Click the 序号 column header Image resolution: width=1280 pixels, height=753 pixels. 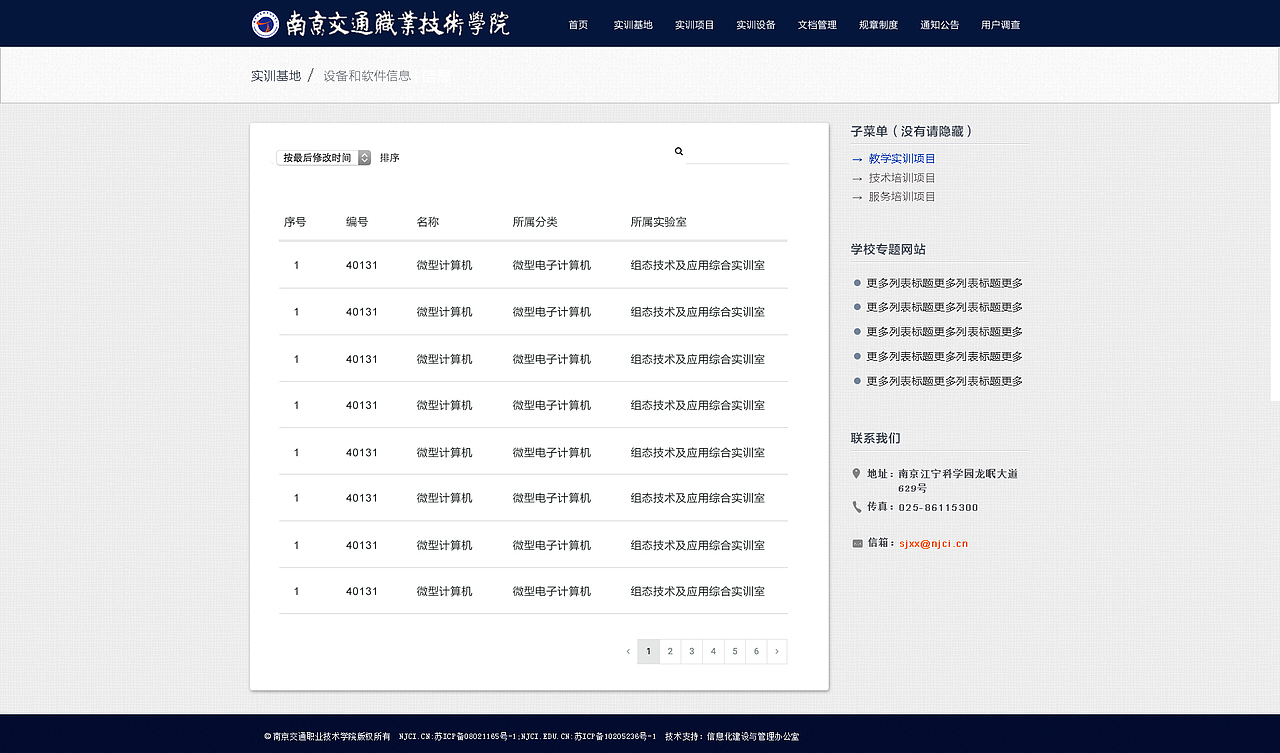[x=295, y=222]
